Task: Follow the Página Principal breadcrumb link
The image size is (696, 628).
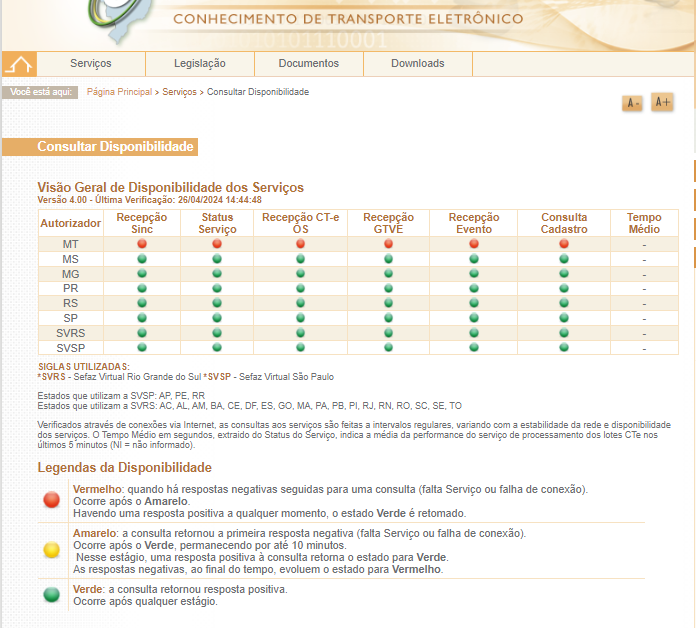Action: tap(119, 92)
